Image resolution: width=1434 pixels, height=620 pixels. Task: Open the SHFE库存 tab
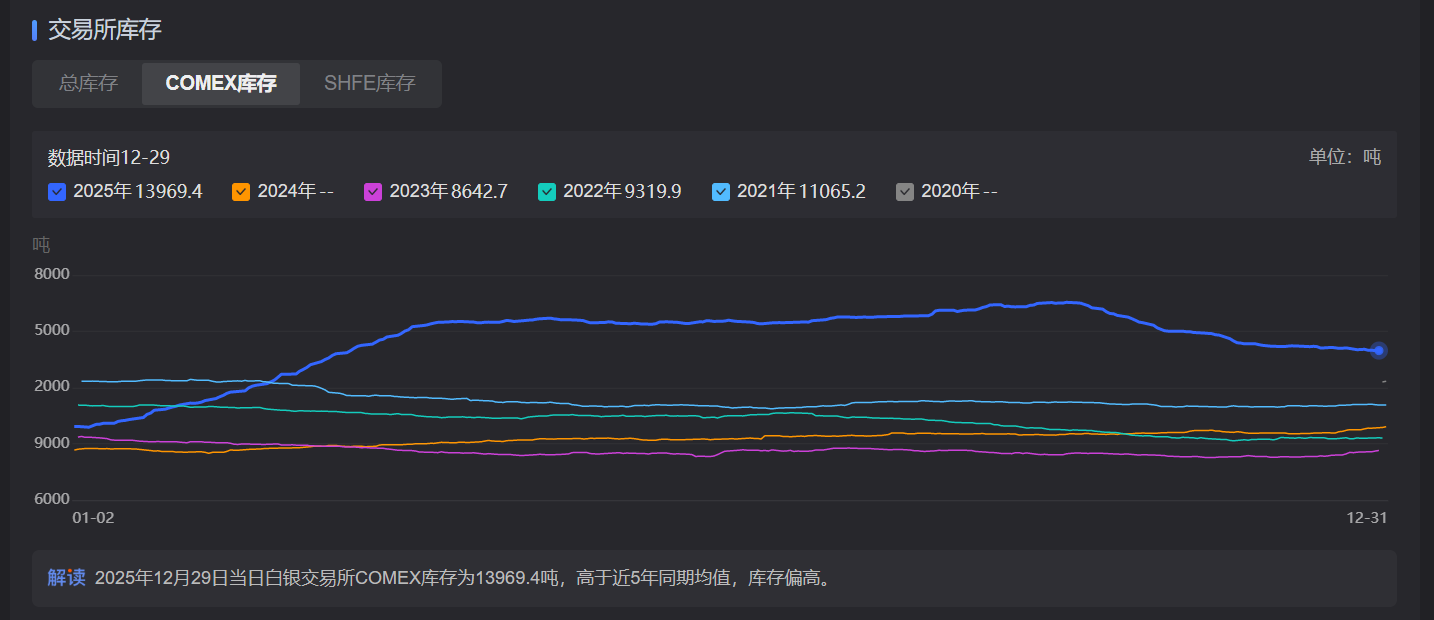369,84
